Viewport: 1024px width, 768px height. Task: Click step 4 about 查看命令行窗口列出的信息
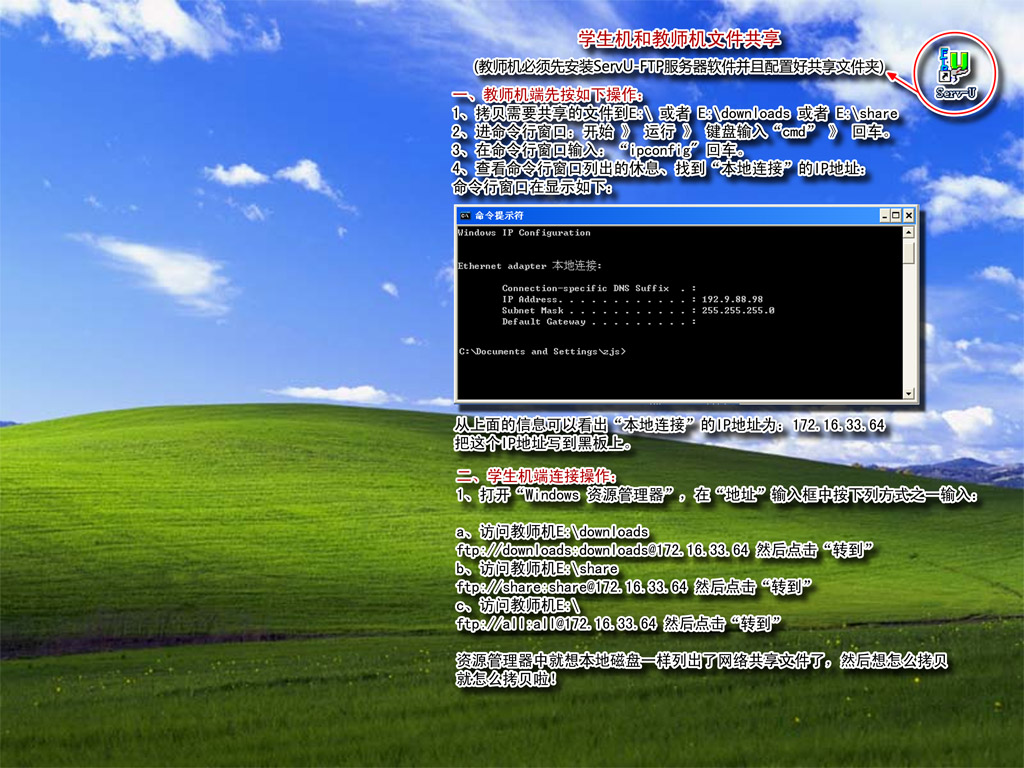coord(659,168)
